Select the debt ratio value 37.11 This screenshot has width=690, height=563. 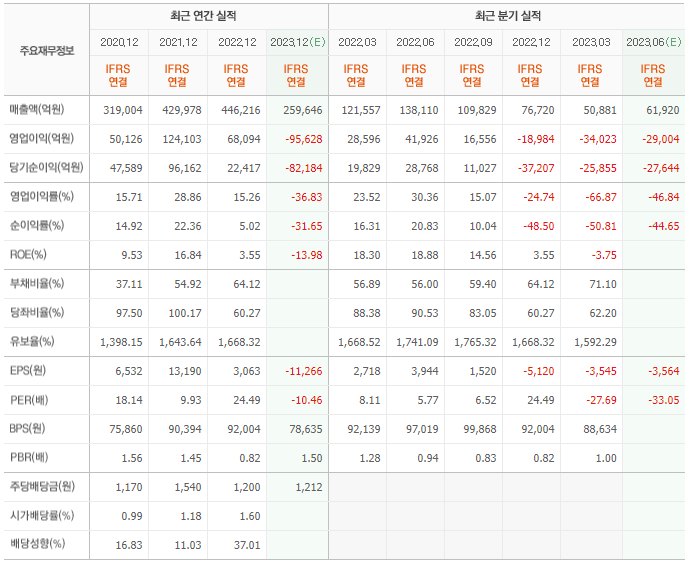(129, 284)
